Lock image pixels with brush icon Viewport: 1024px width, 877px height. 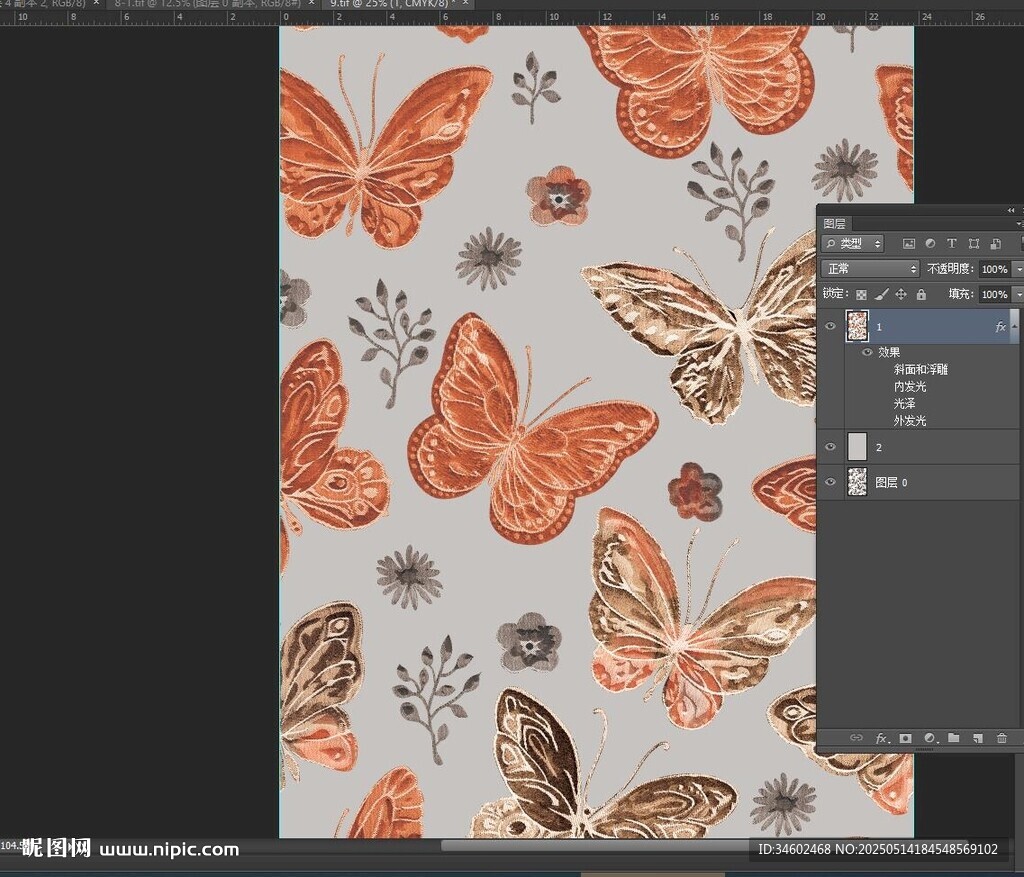pos(881,294)
